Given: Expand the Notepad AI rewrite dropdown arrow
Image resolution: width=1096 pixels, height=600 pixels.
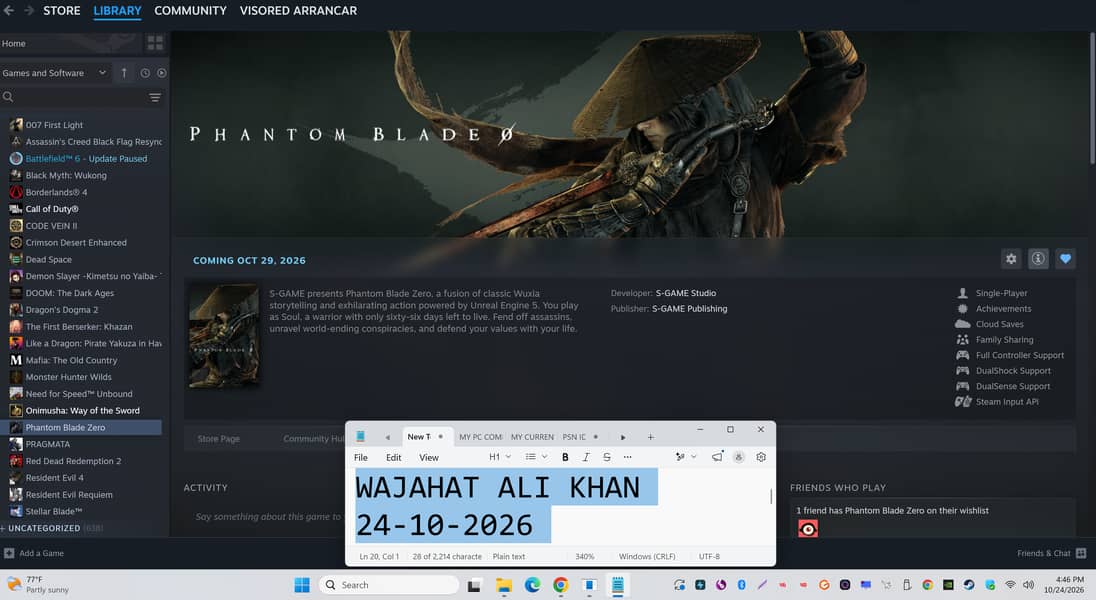Looking at the screenshot, I should point(693,457).
